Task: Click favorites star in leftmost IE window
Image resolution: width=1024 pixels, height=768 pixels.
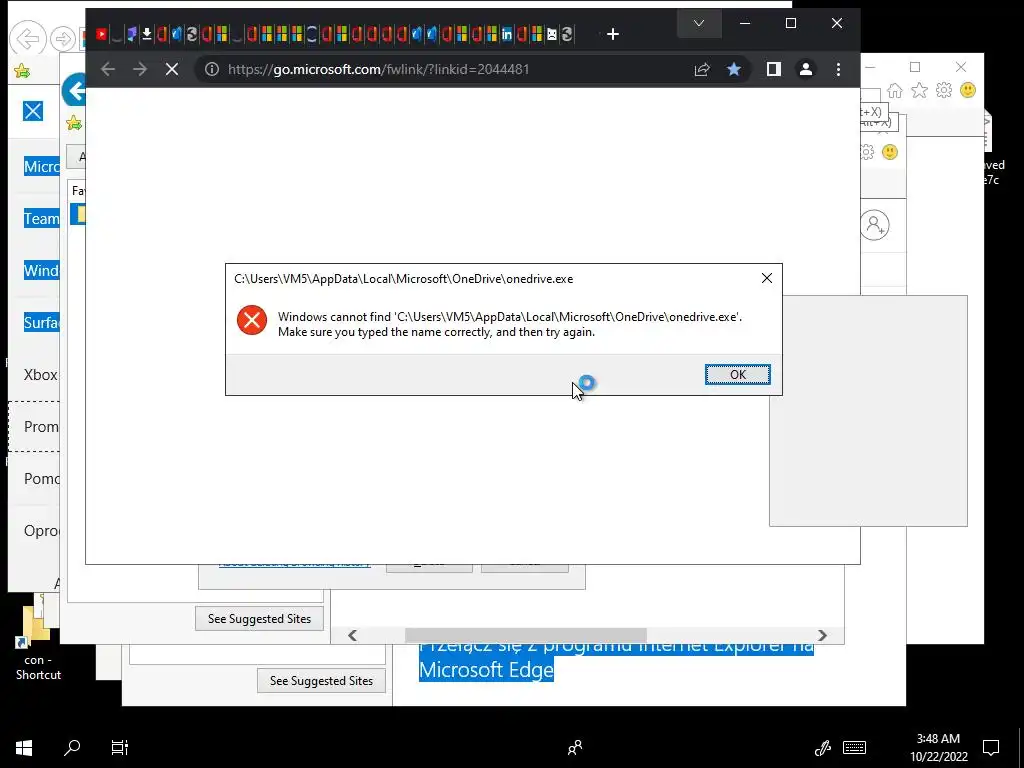Action: click(22, 71)
